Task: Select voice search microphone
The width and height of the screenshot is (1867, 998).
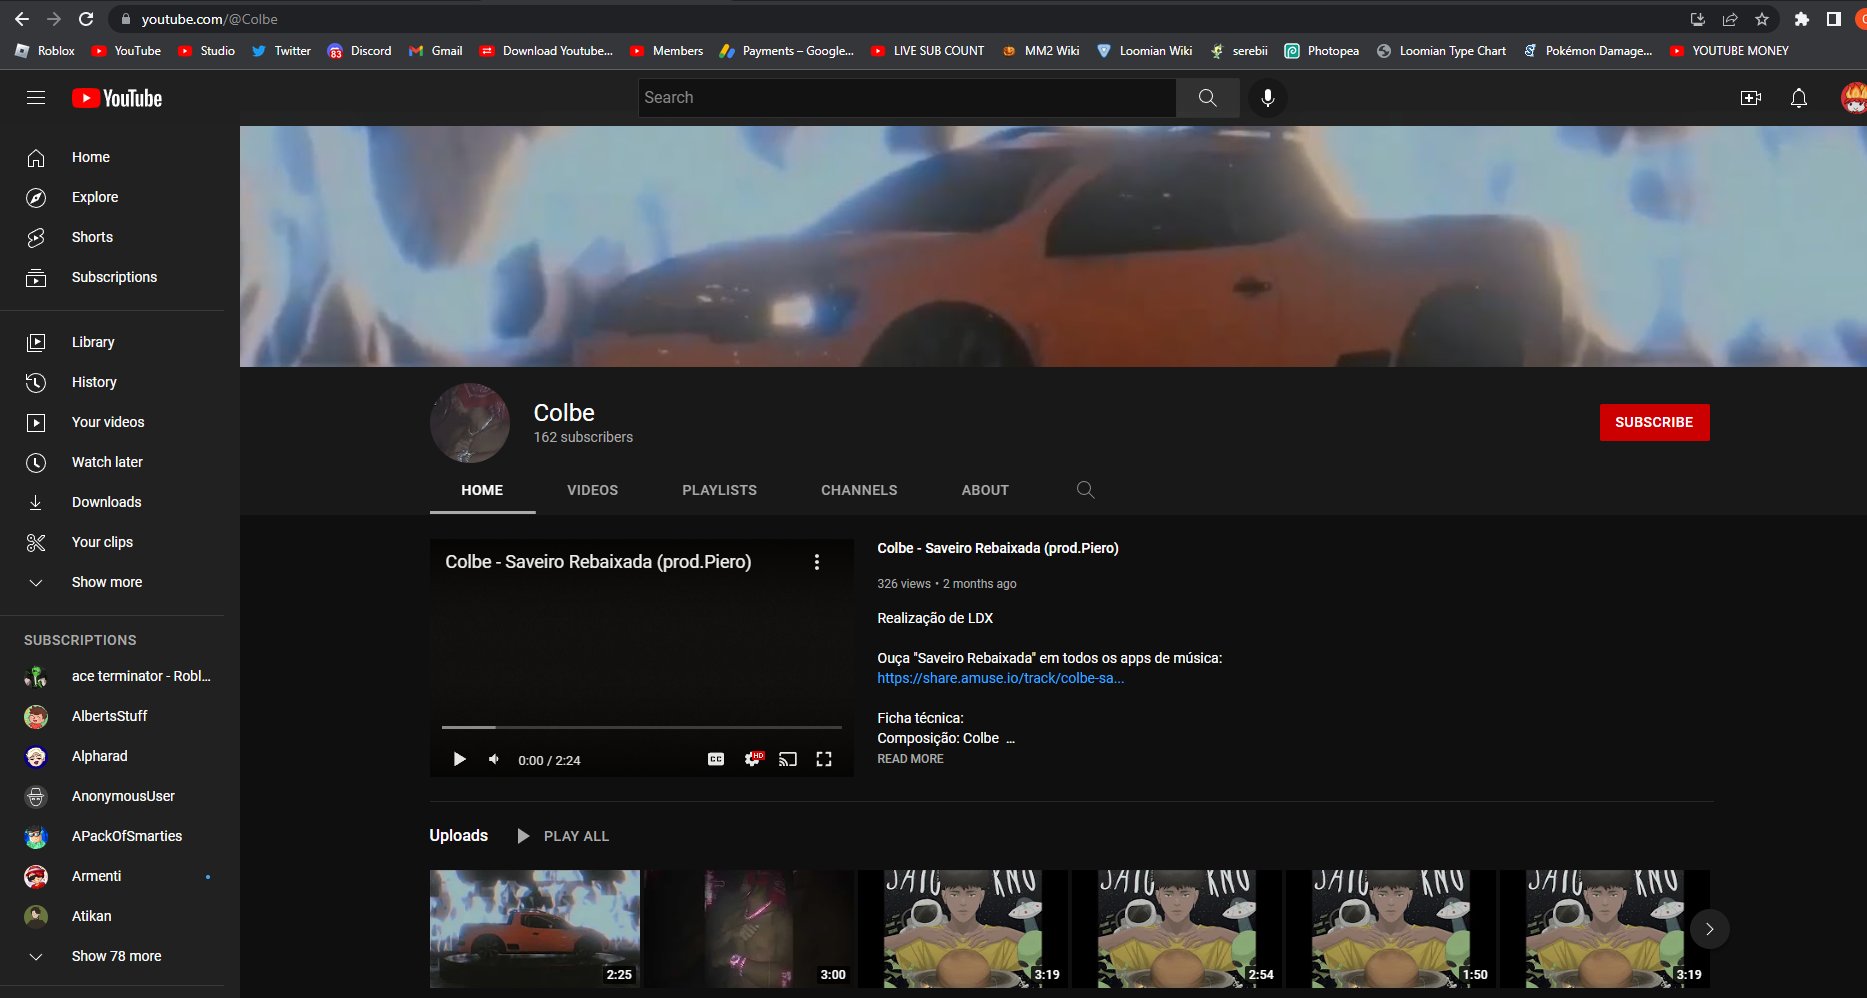Action: pyautogui.click(x=1268, y=97)
